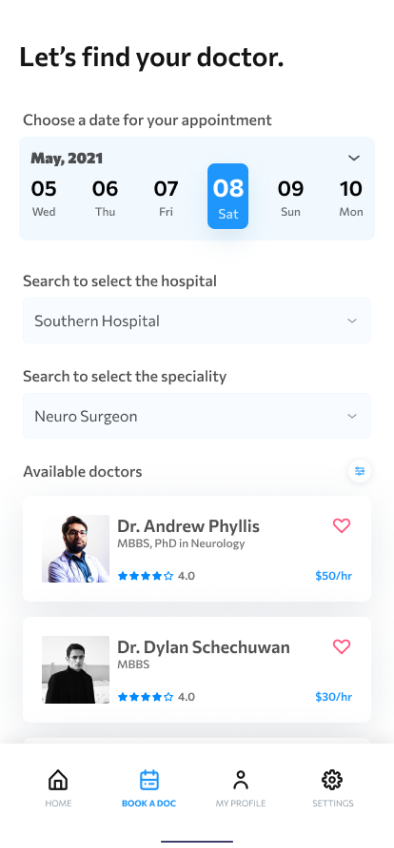This screenshot has width=394, height=848.
Task: Open Dr. Dylan Schechuwan profile photo
Action: [76, 670]
